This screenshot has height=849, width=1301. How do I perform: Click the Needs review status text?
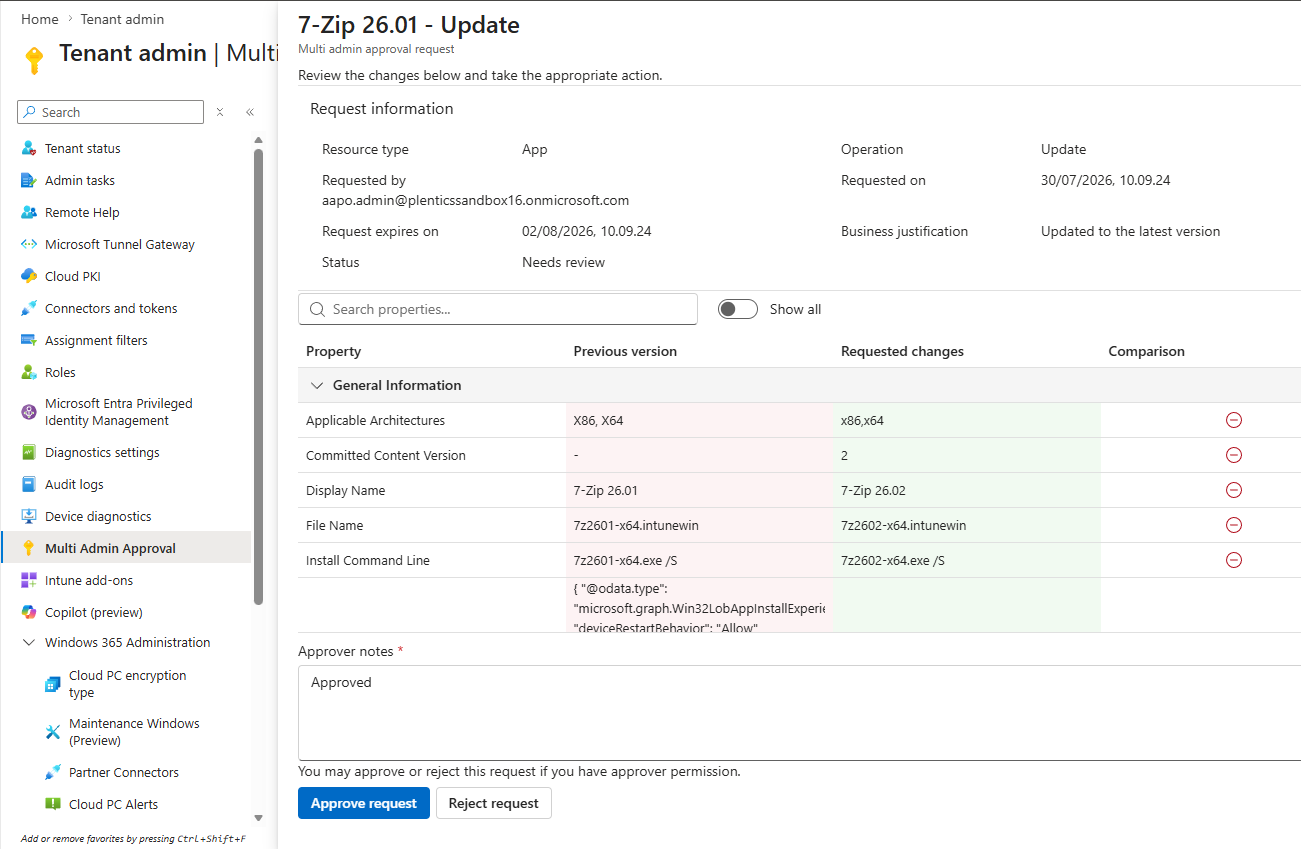(563, 262)
